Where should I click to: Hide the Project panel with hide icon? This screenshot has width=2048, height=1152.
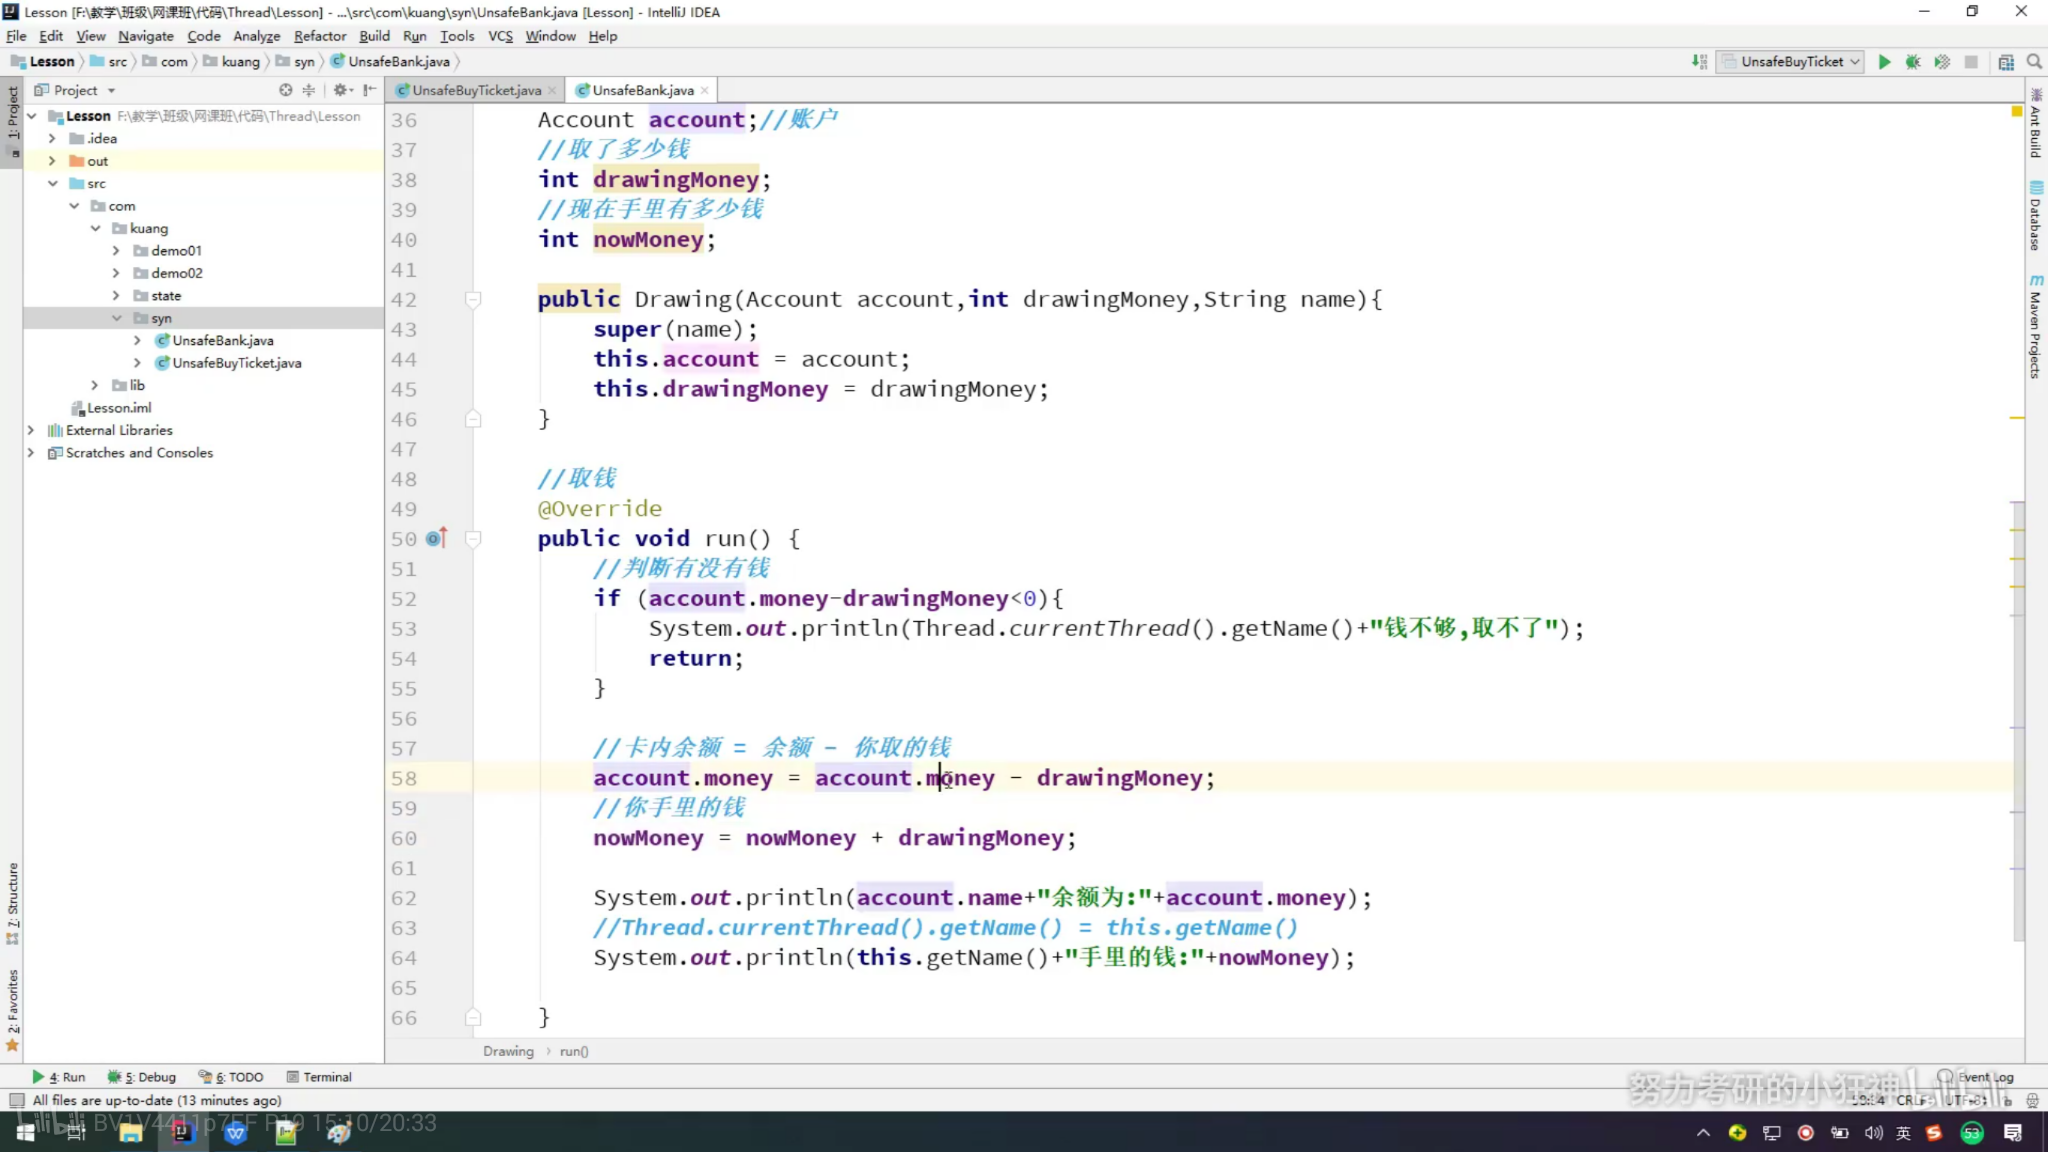pos(370,90)
